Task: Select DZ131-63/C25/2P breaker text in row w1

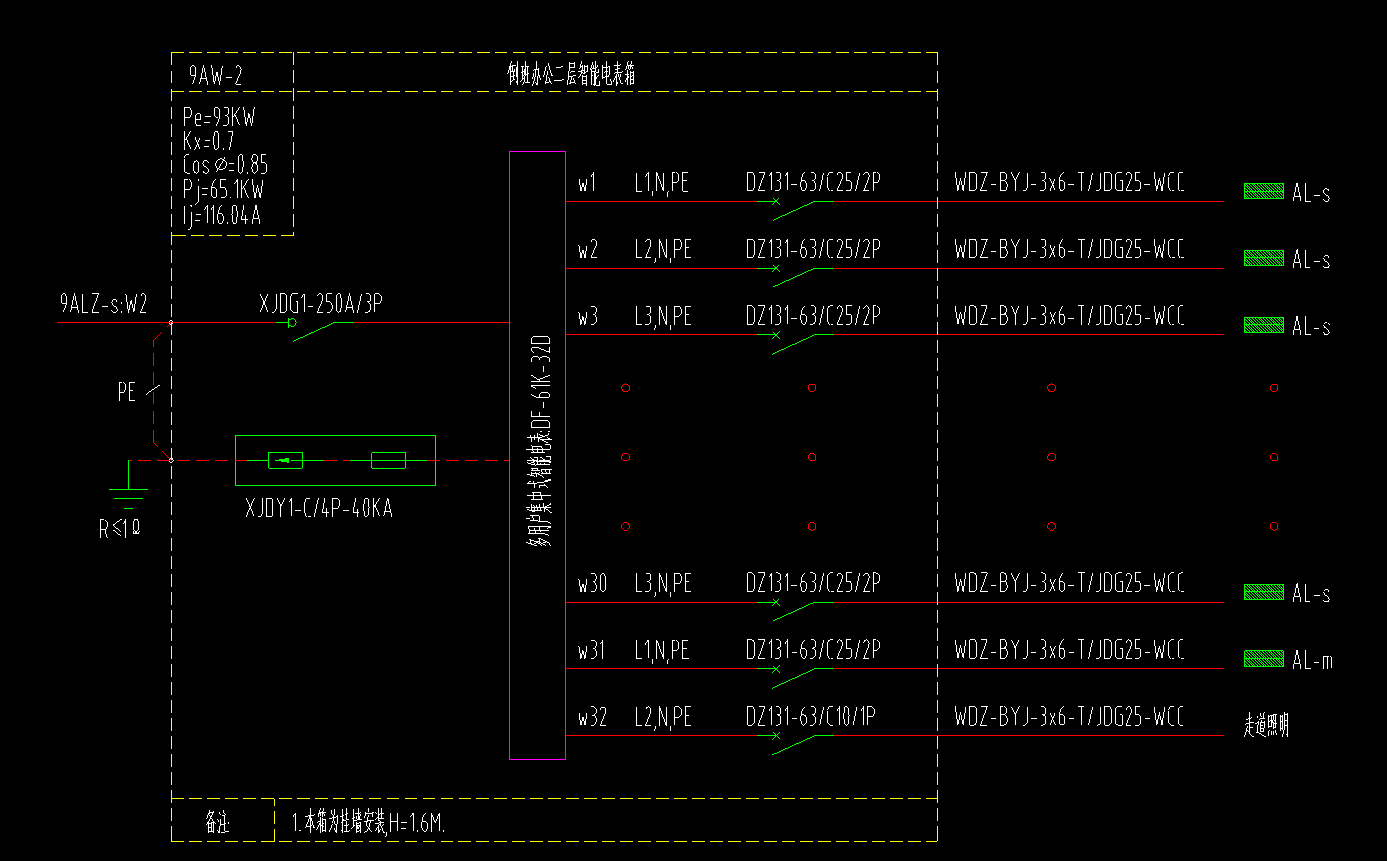Action: click(813, 182)
